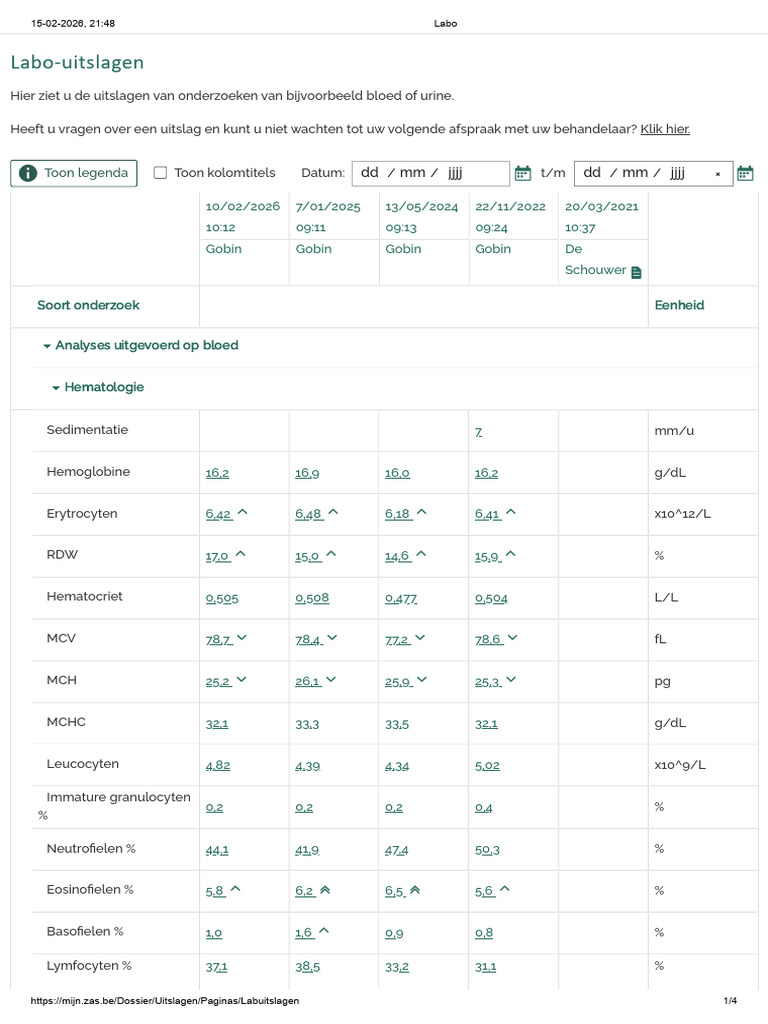Clear the end date with the x icon
768x1024 pixels.
tap(718, 174)
